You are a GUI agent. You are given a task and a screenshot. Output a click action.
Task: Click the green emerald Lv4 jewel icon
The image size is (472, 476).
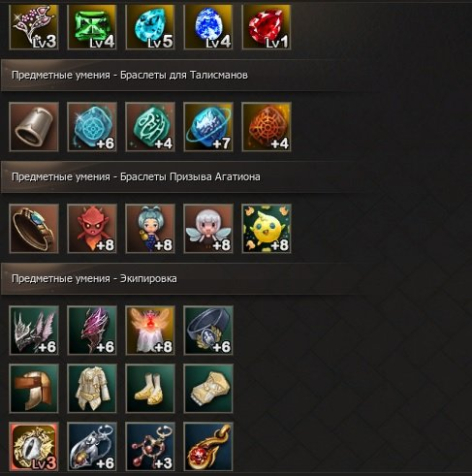[92, 27]
